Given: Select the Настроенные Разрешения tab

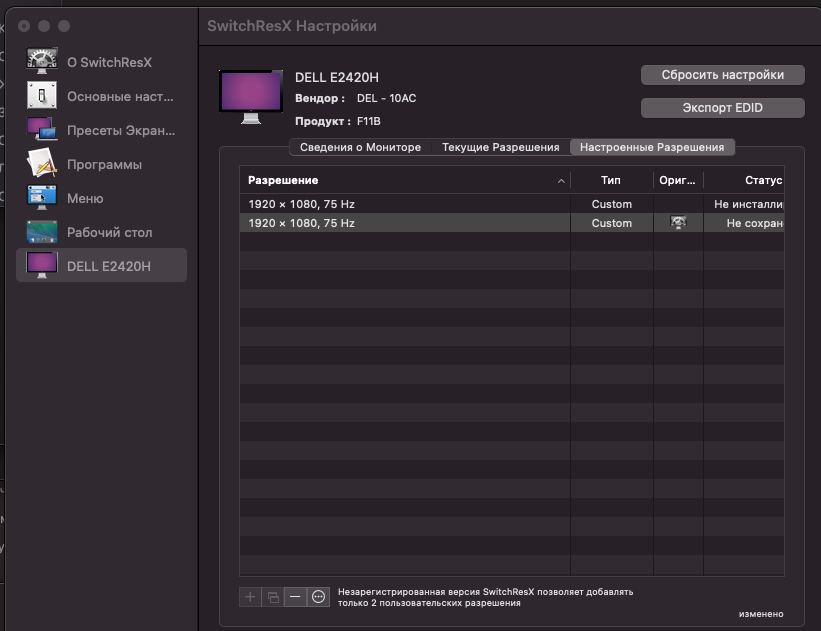Looking at the screenshot, I should (x=652, y=147).
